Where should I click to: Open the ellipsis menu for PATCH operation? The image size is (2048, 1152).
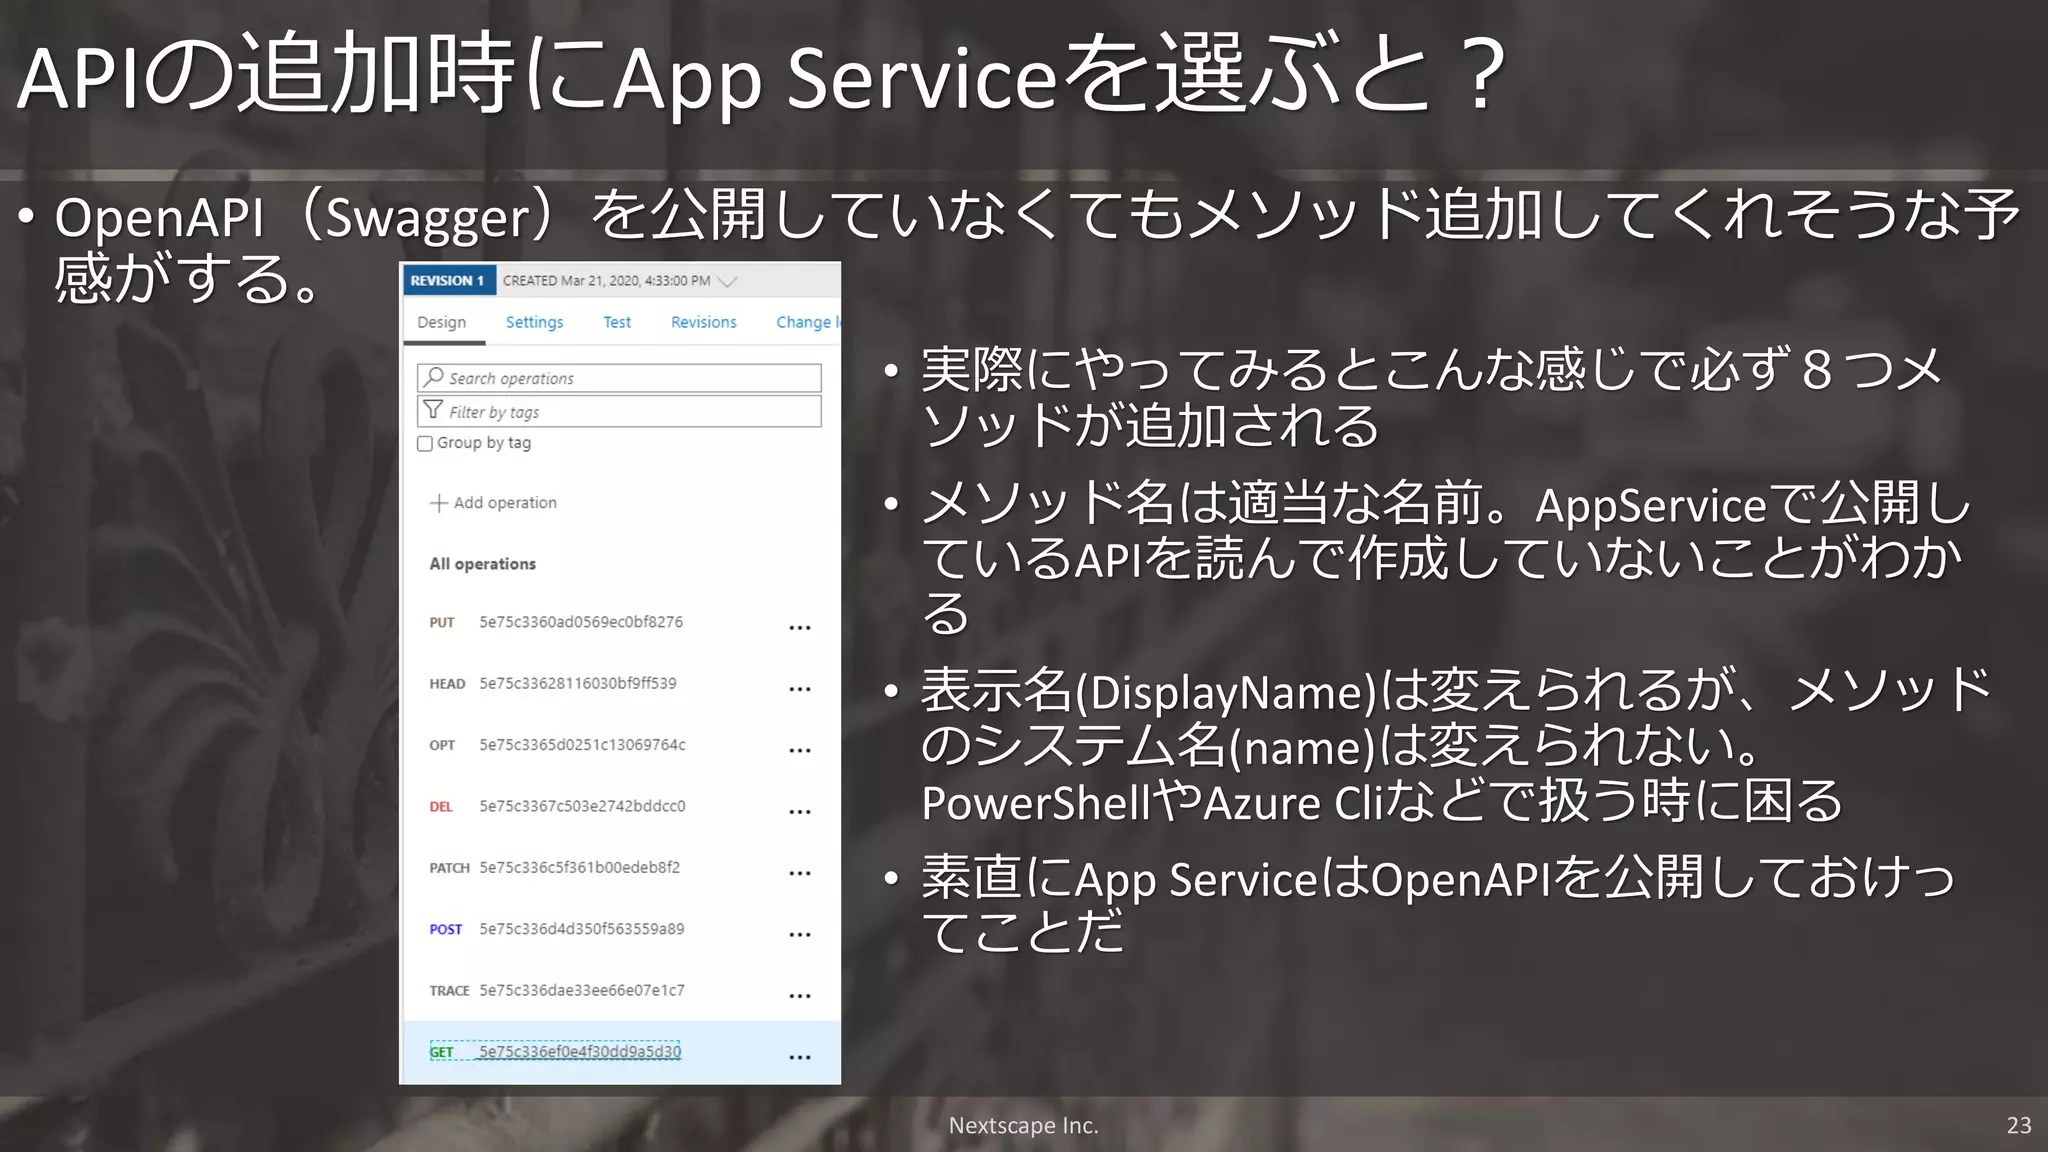click(x=800, y=873)
